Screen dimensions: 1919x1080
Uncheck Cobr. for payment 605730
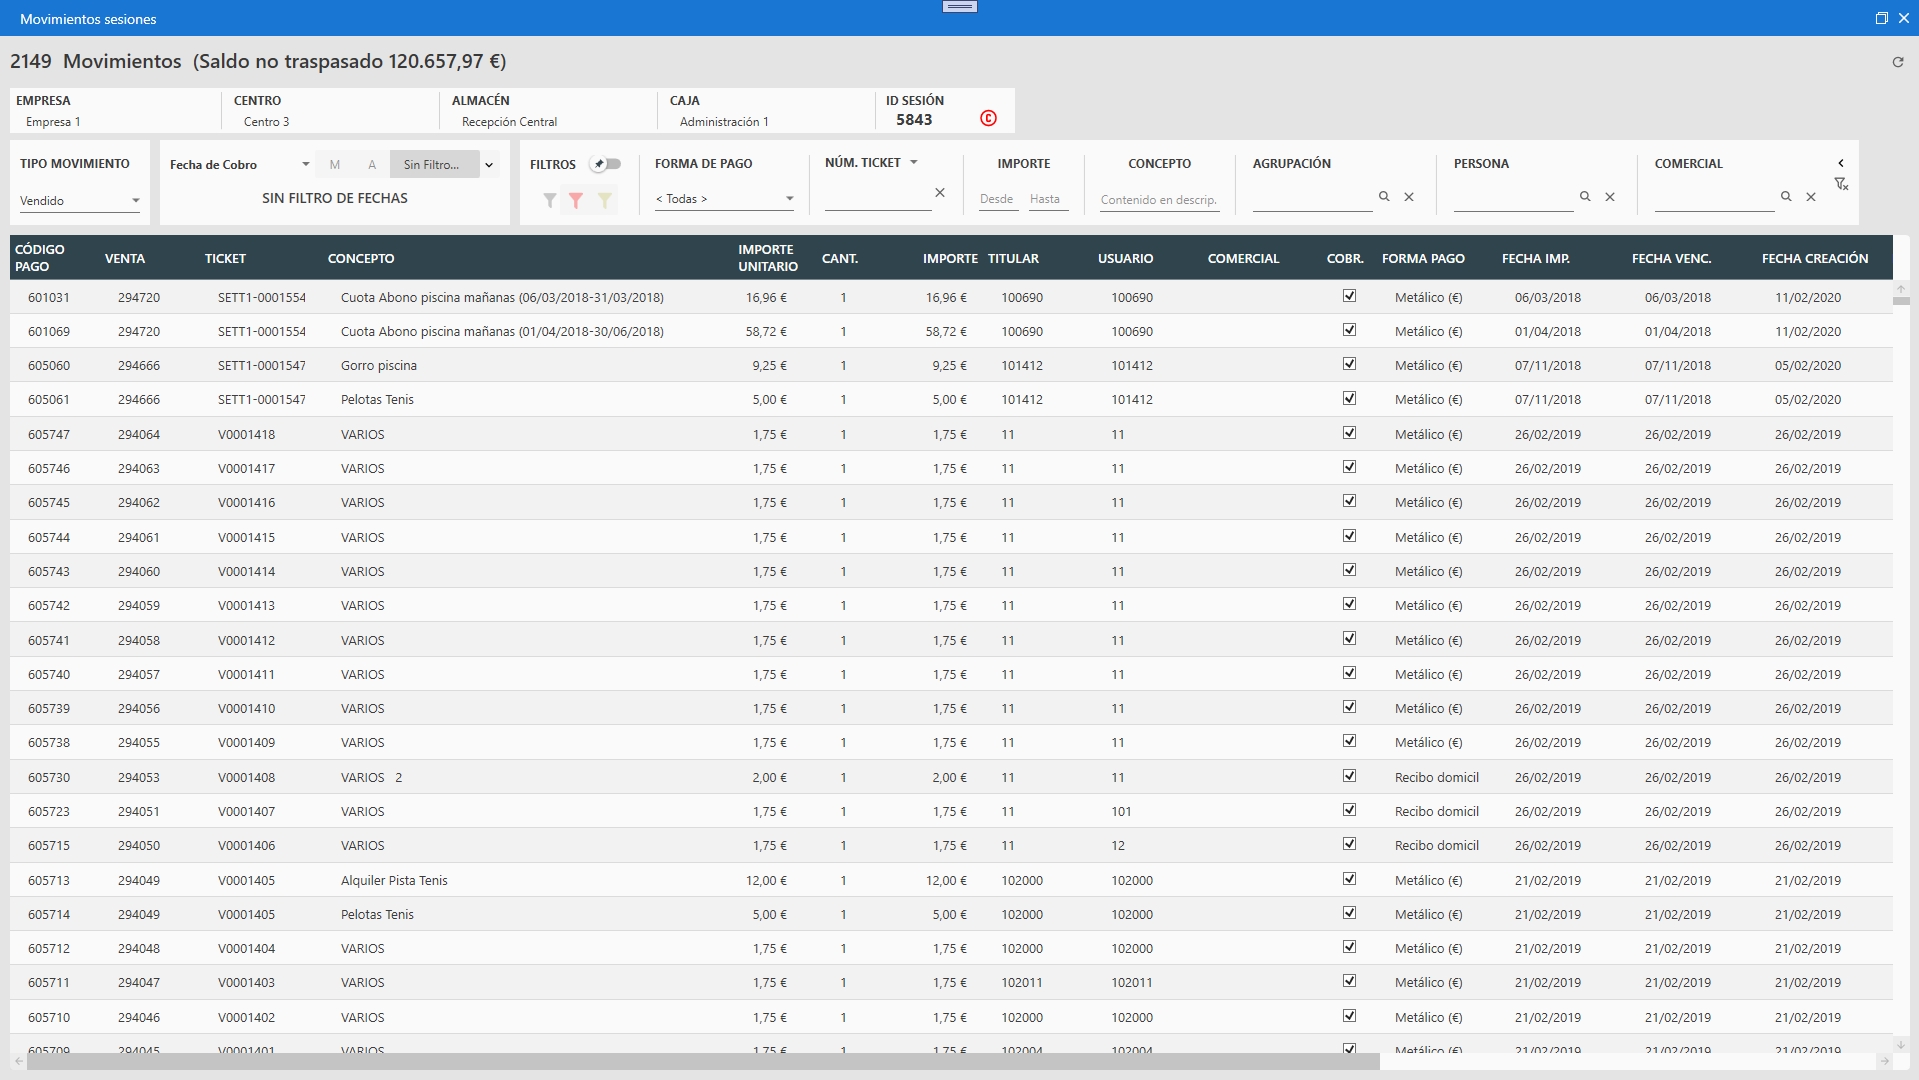click(x=1349, y=776)
